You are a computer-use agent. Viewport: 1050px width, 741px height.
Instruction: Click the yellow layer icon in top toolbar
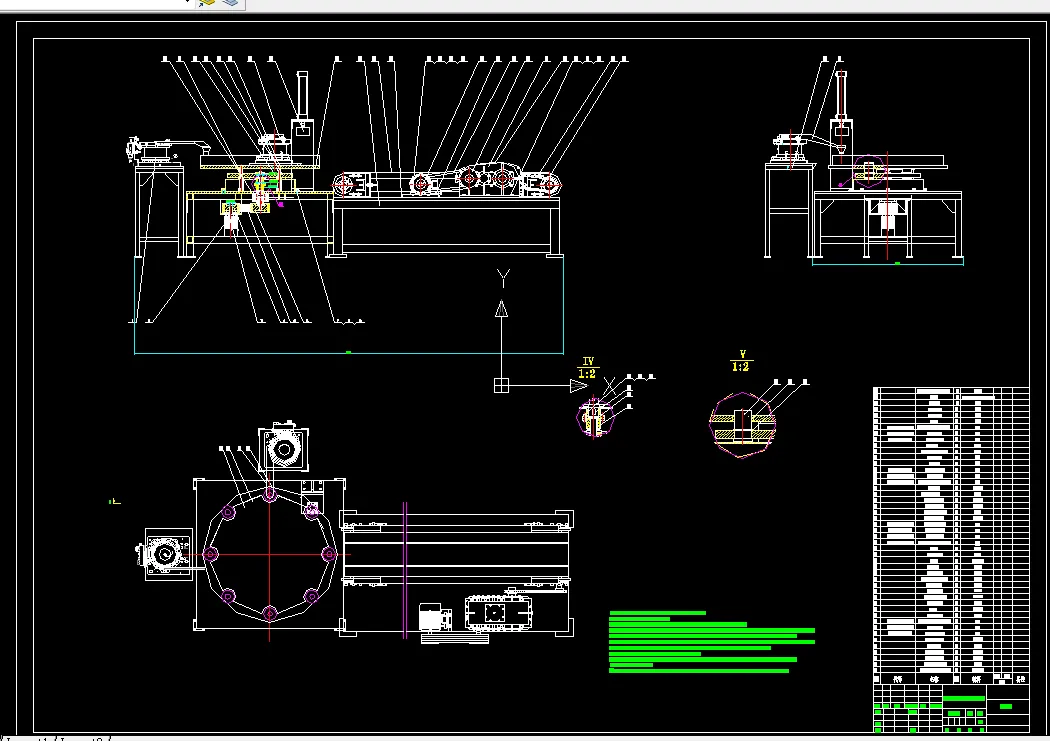(207, 3)
